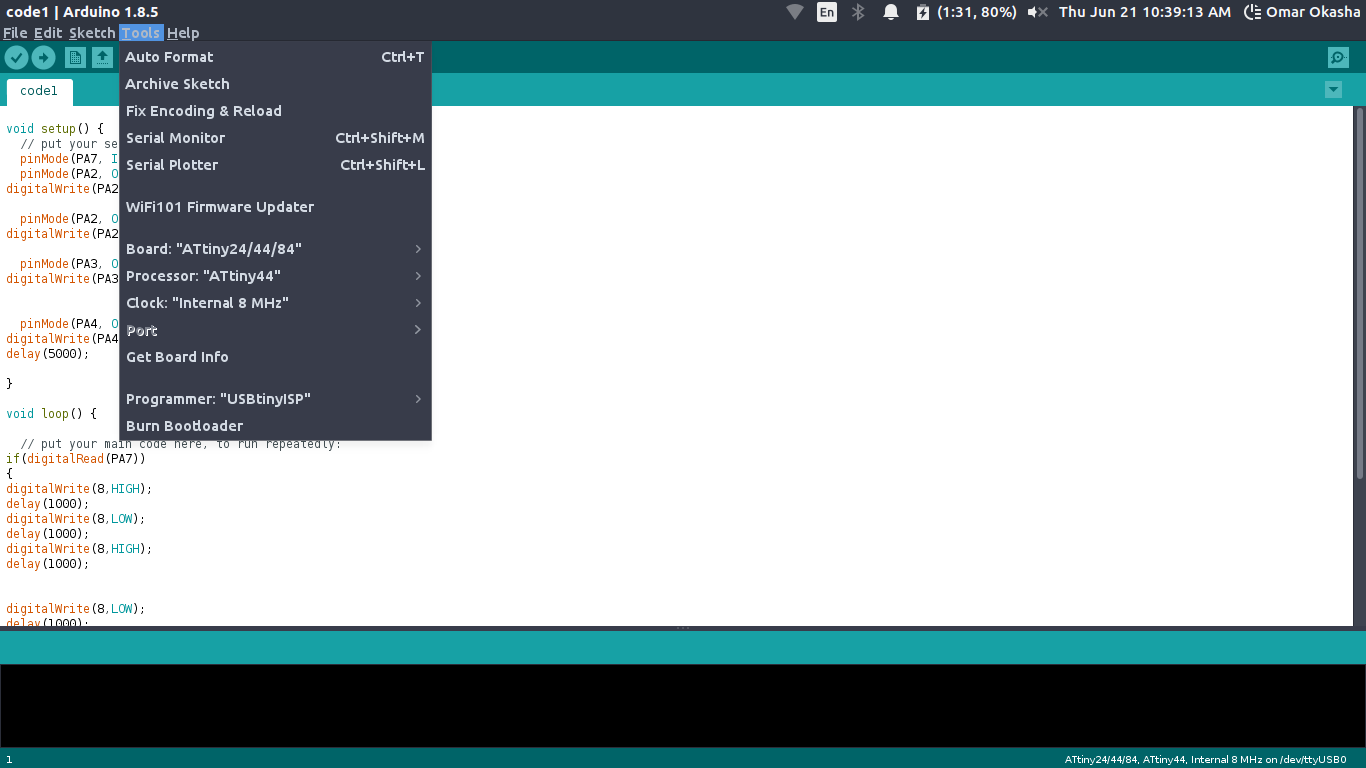Expand Clock: "Internal 8 MHz" submenu

pyautogui.click(x=275, y=303)
